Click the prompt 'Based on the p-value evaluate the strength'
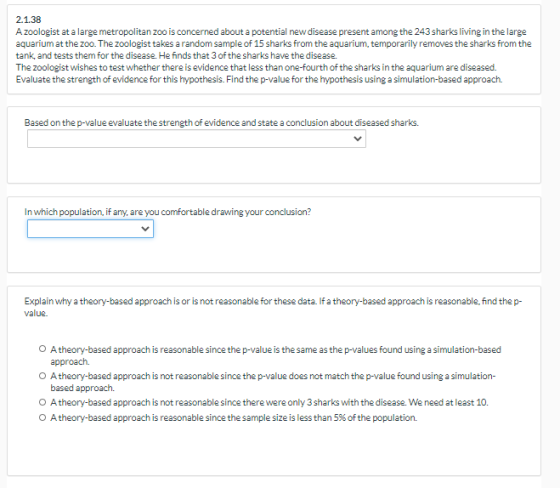The image size is (560, 488). point(221,123)
